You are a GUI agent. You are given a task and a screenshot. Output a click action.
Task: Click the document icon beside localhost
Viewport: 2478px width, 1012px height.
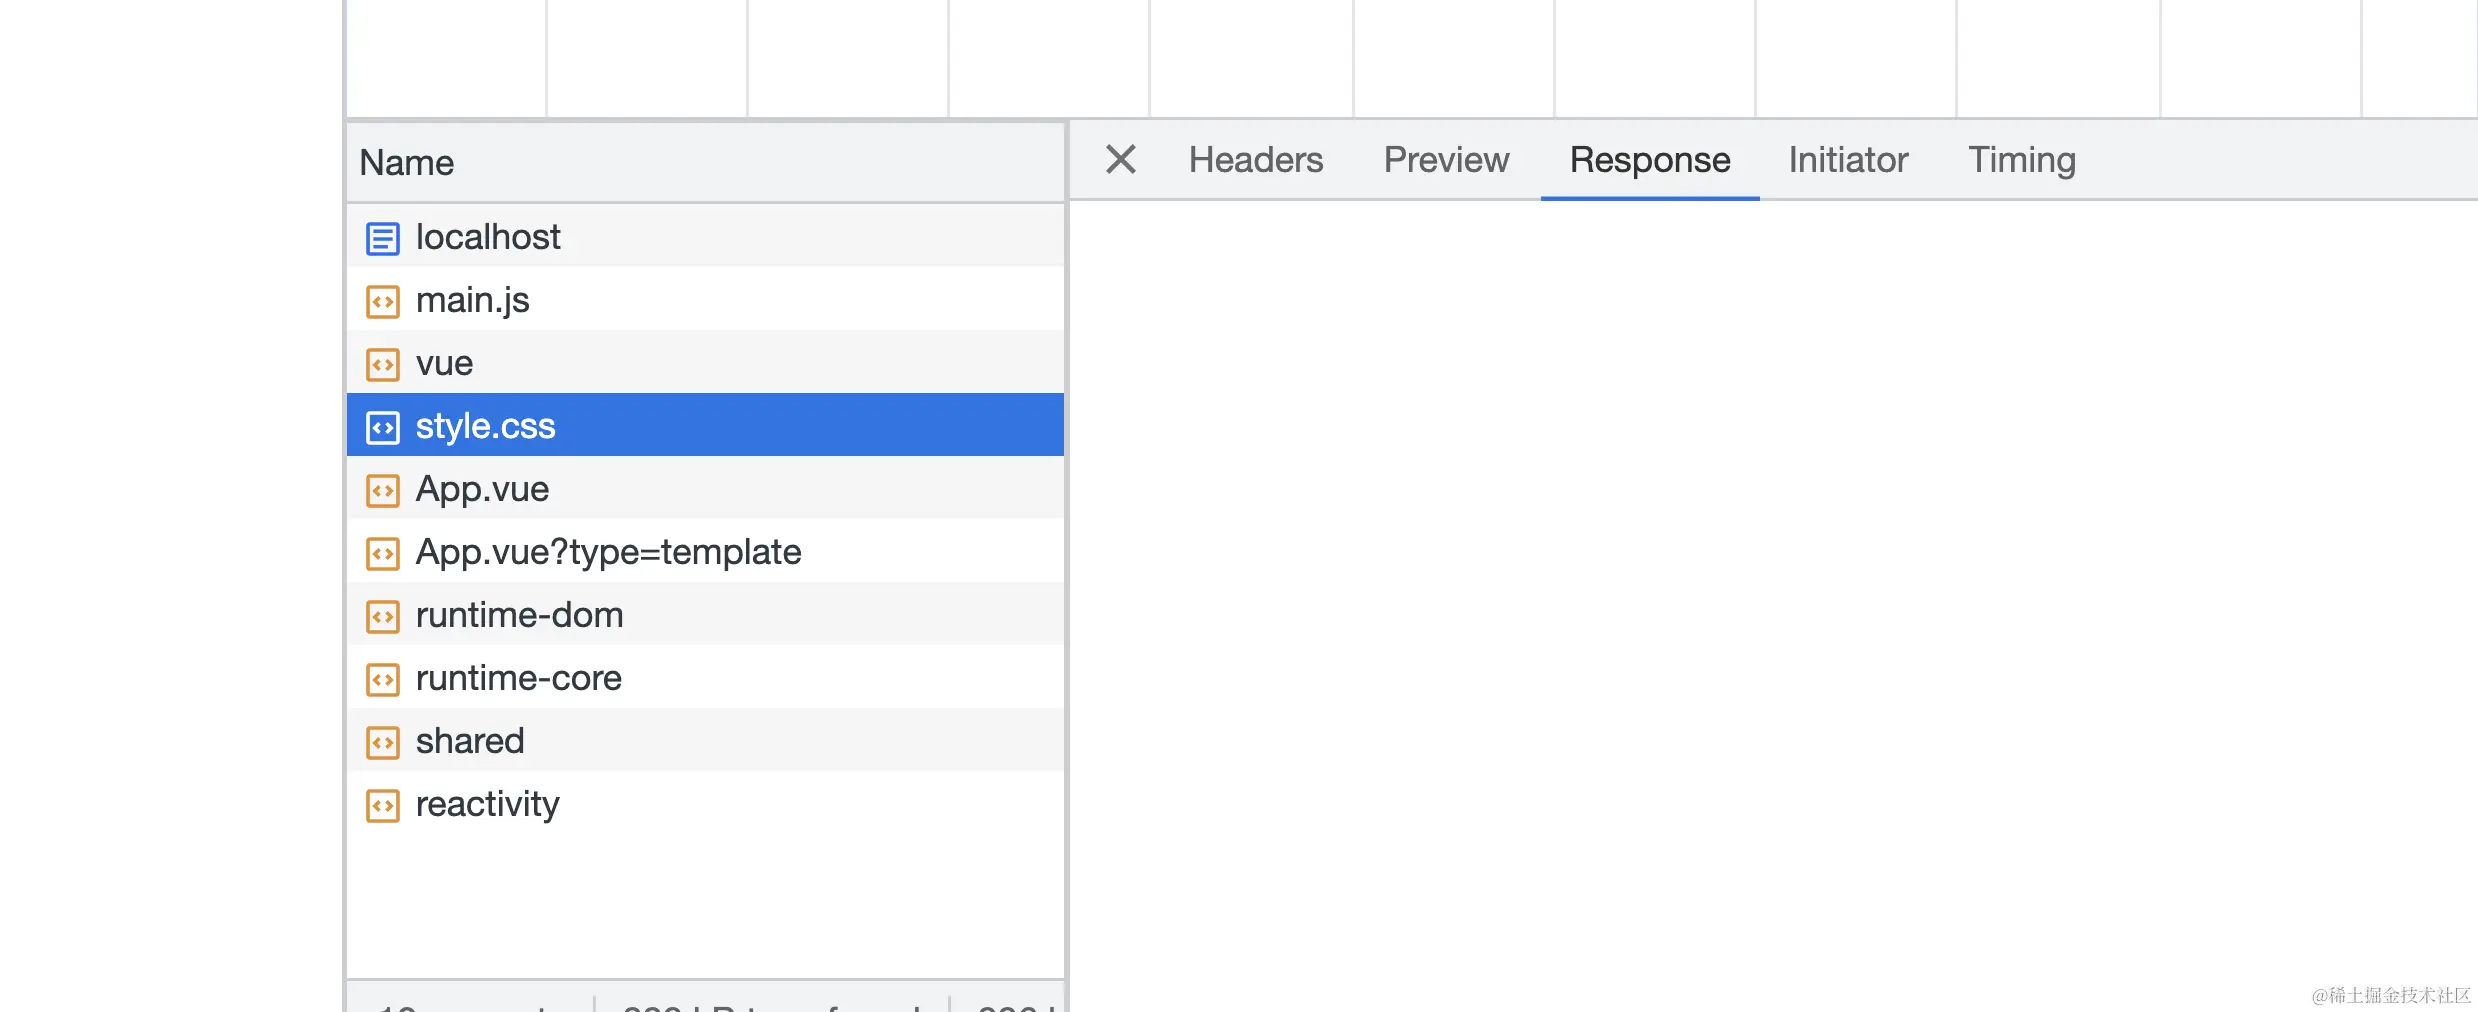[x=382, y=238]
